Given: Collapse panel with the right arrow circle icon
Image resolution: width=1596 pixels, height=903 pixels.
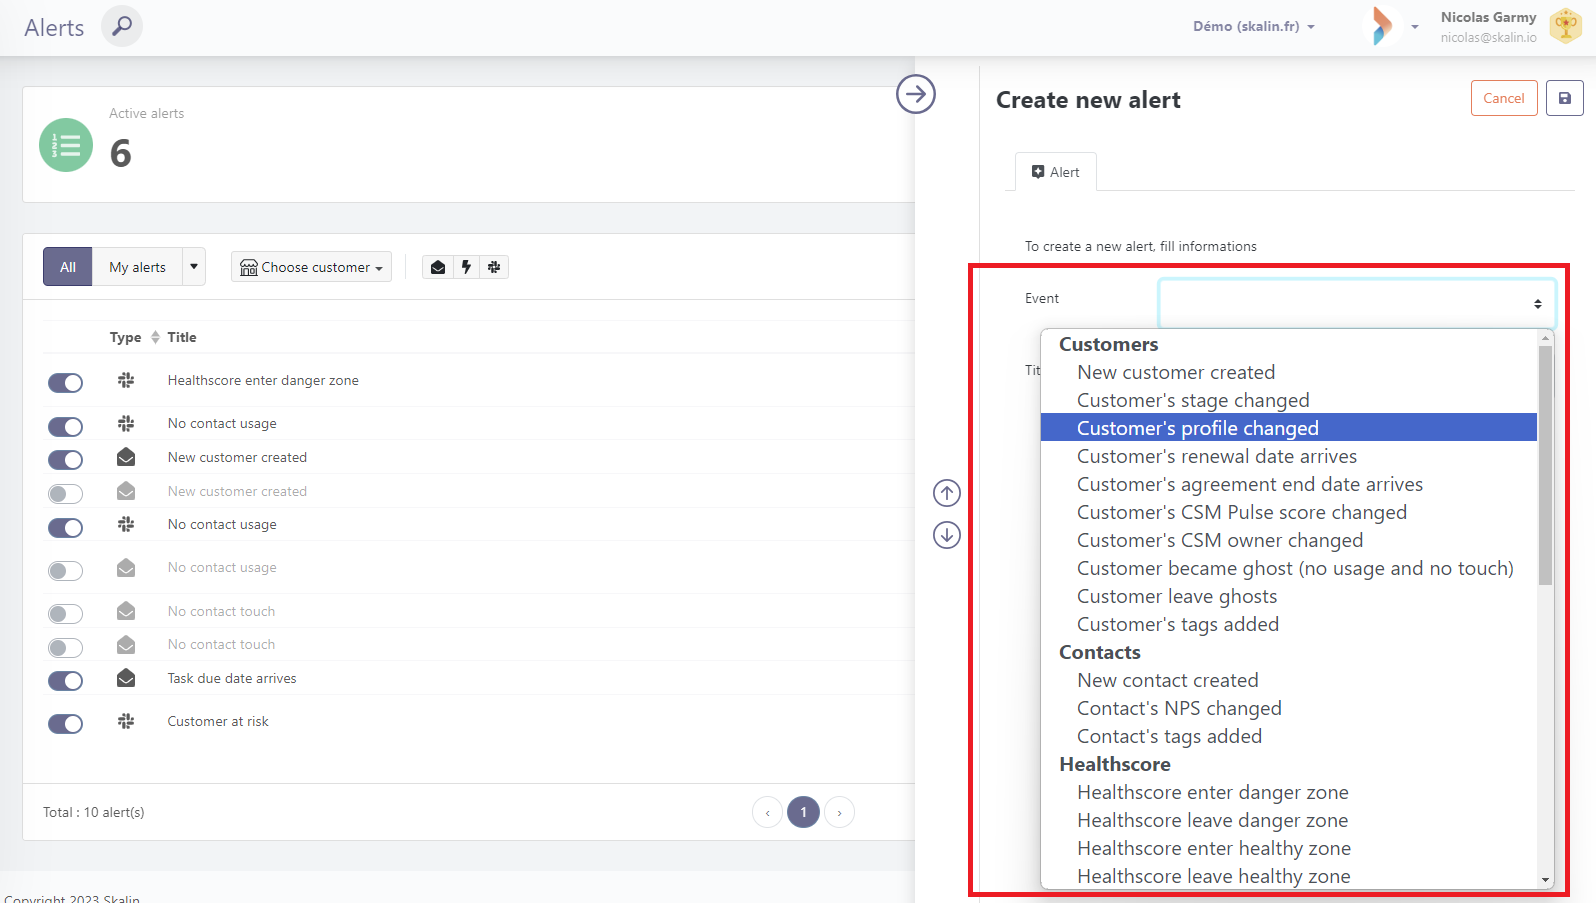Looking at the screenshot, I should [x=915, y=95].
